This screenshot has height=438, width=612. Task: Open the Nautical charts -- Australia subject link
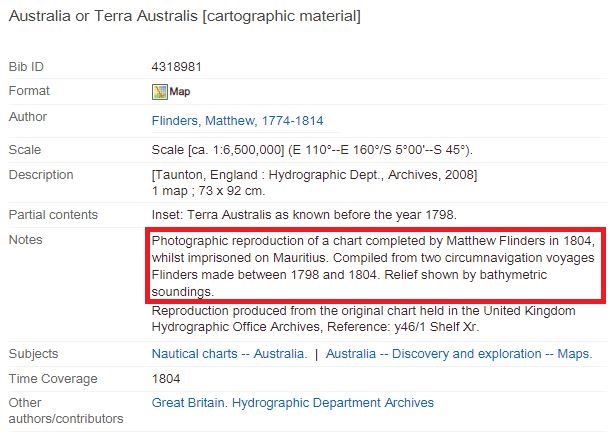point(230,354)
